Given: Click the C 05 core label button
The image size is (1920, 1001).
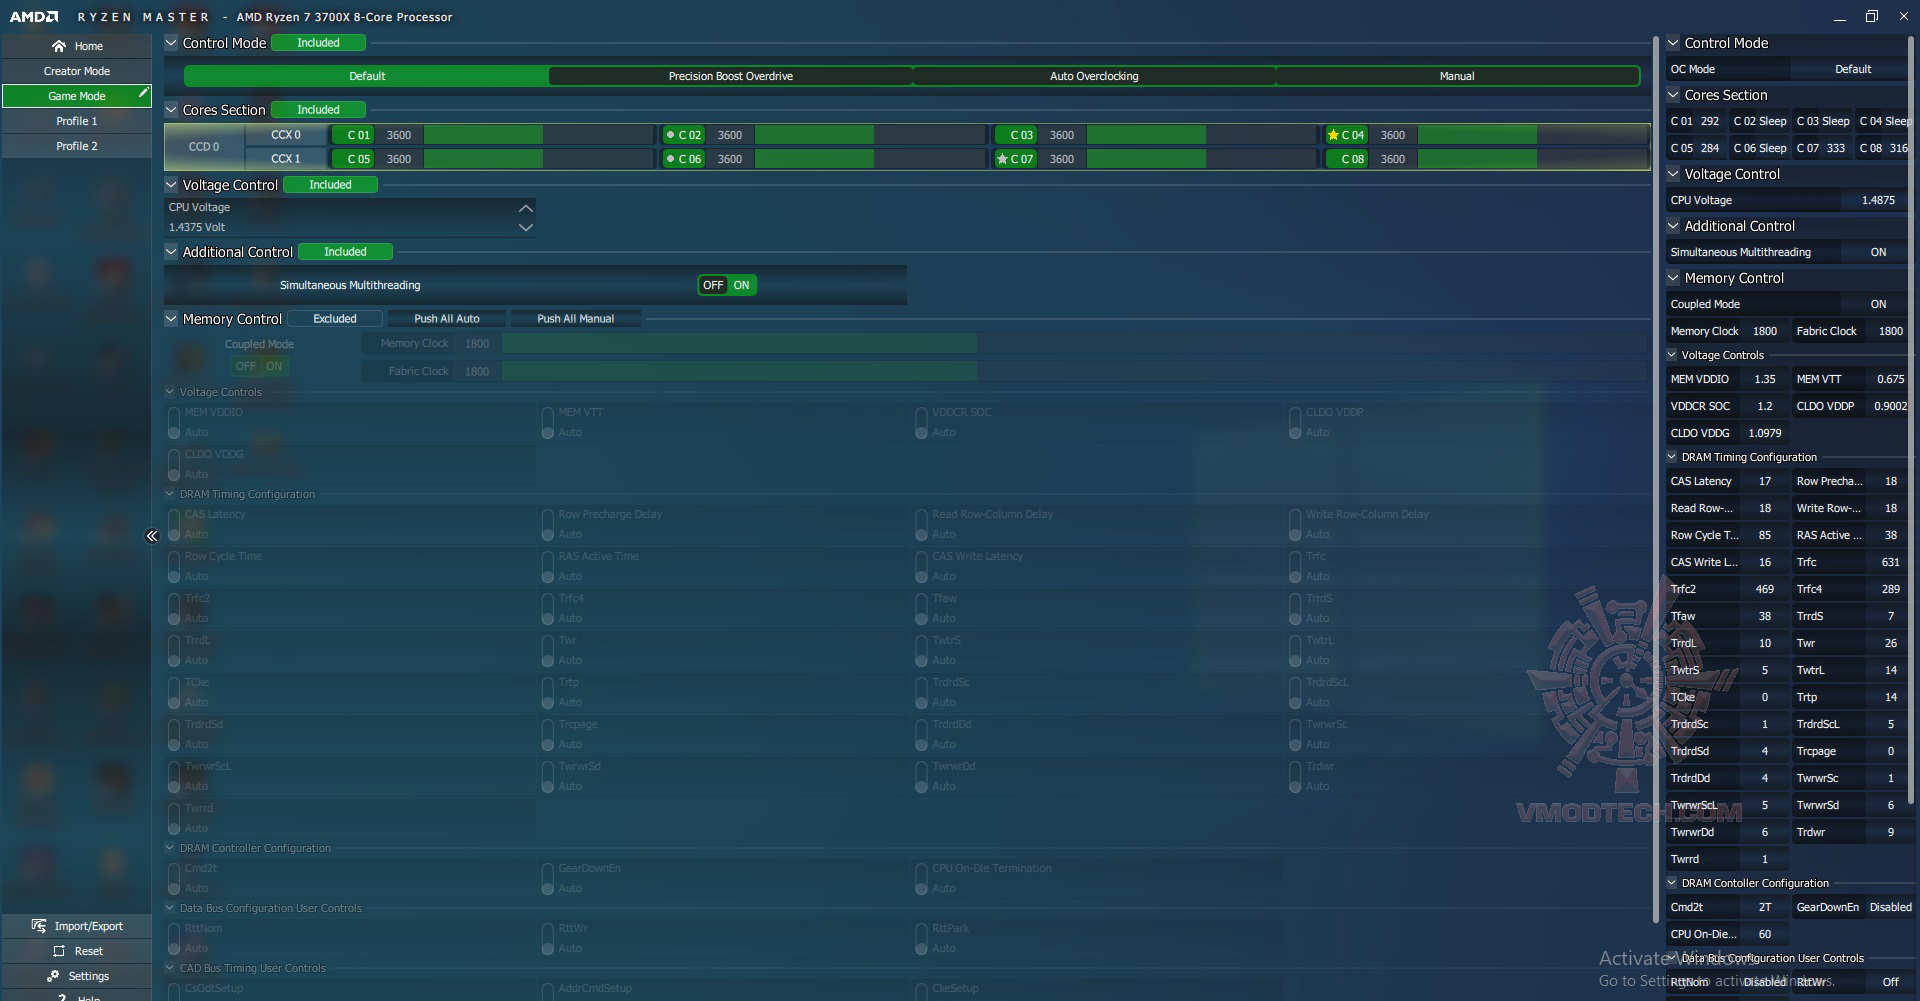Looking at the screenshot, I should [x=353, y=159].
